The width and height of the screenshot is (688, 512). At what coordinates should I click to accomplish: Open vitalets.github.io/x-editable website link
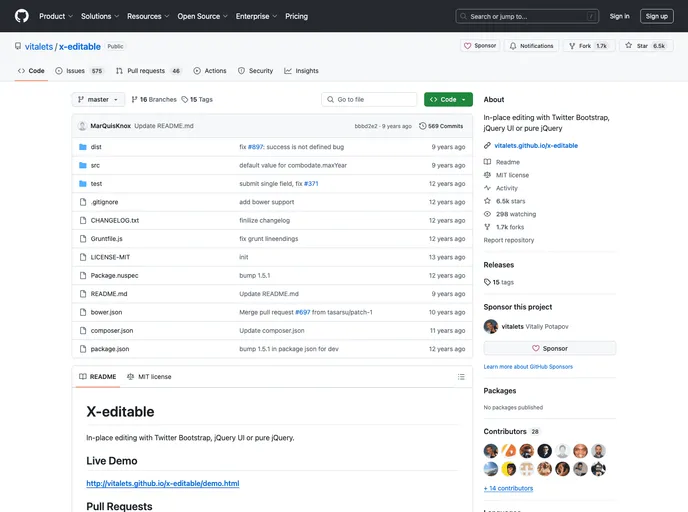tap(536, 146)
